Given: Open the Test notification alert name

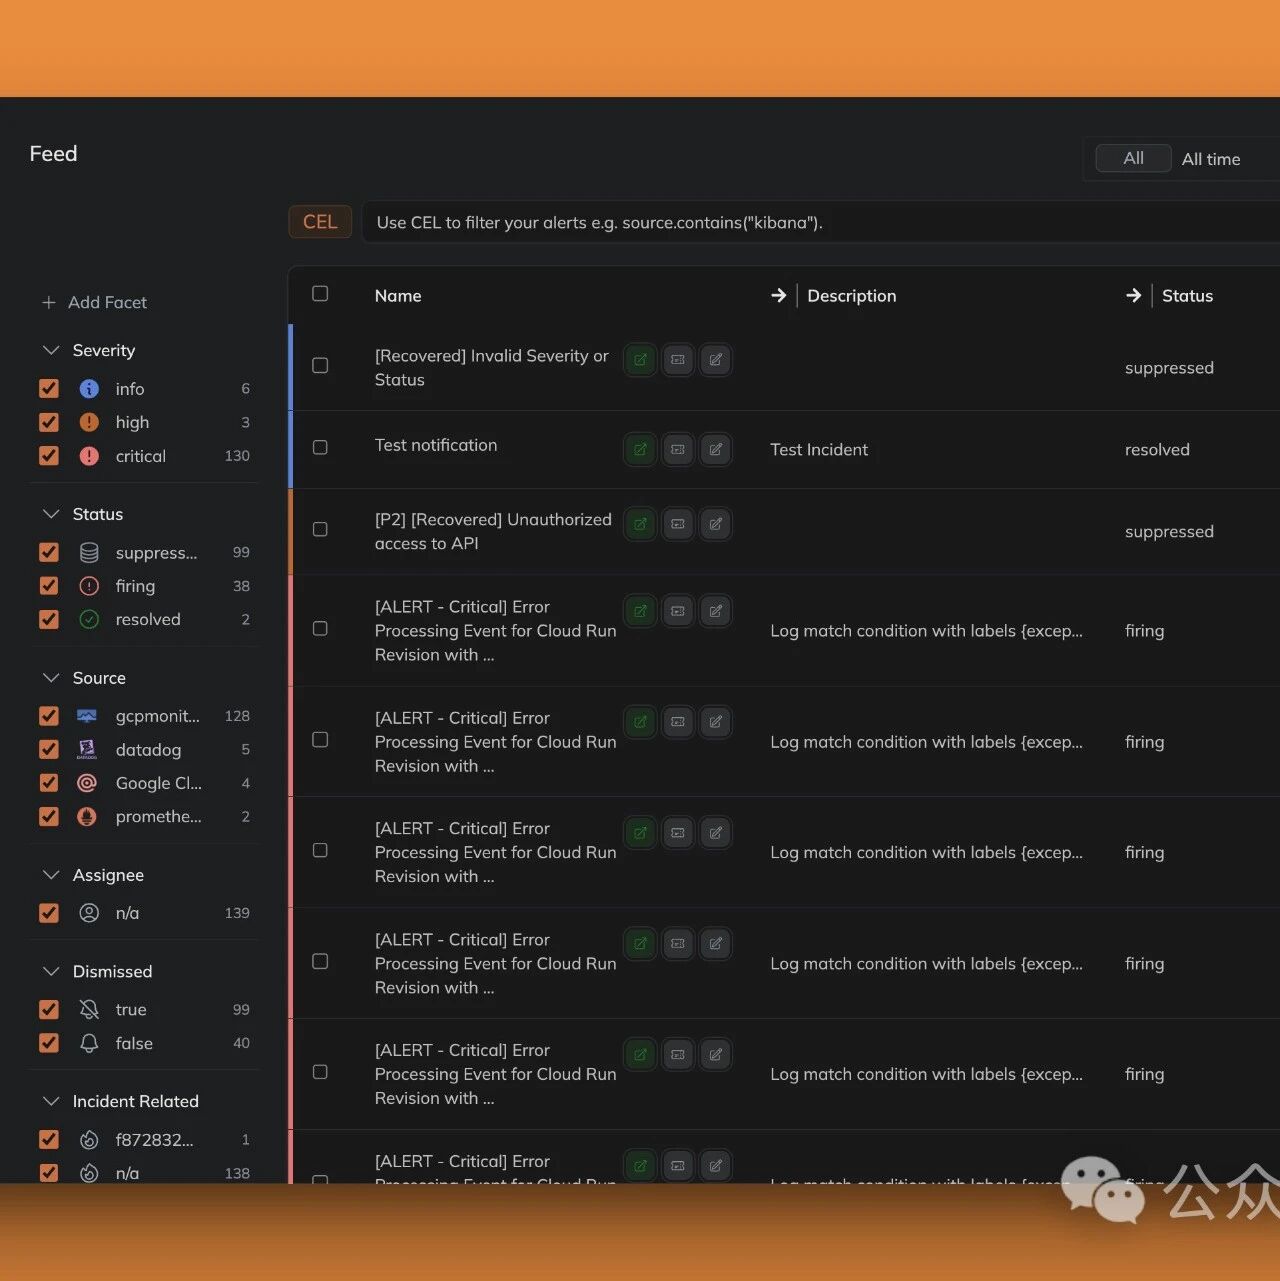Looking at the screenshot, I should pos(436,445).
